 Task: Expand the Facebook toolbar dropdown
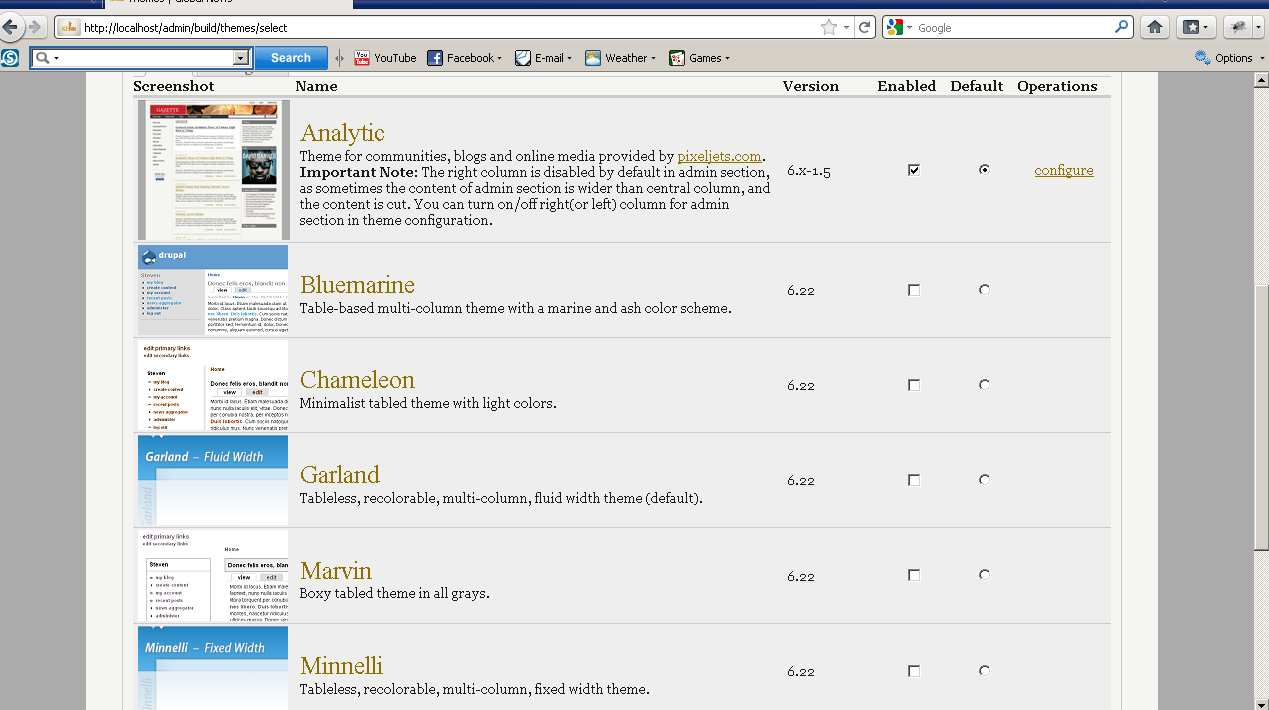click(500, 59)
